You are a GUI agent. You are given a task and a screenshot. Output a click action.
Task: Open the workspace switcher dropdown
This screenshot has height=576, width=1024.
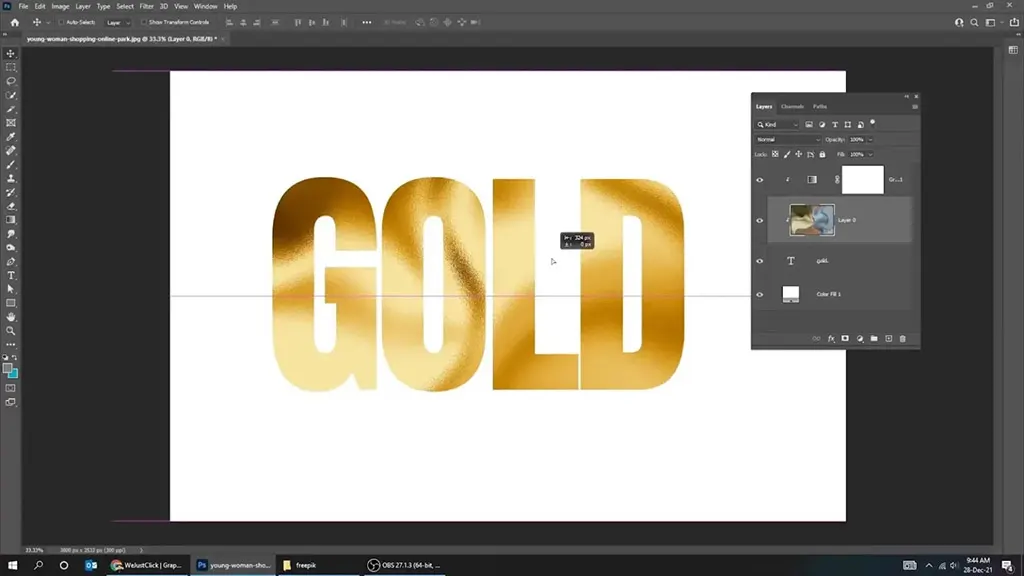tap(992, 22)
